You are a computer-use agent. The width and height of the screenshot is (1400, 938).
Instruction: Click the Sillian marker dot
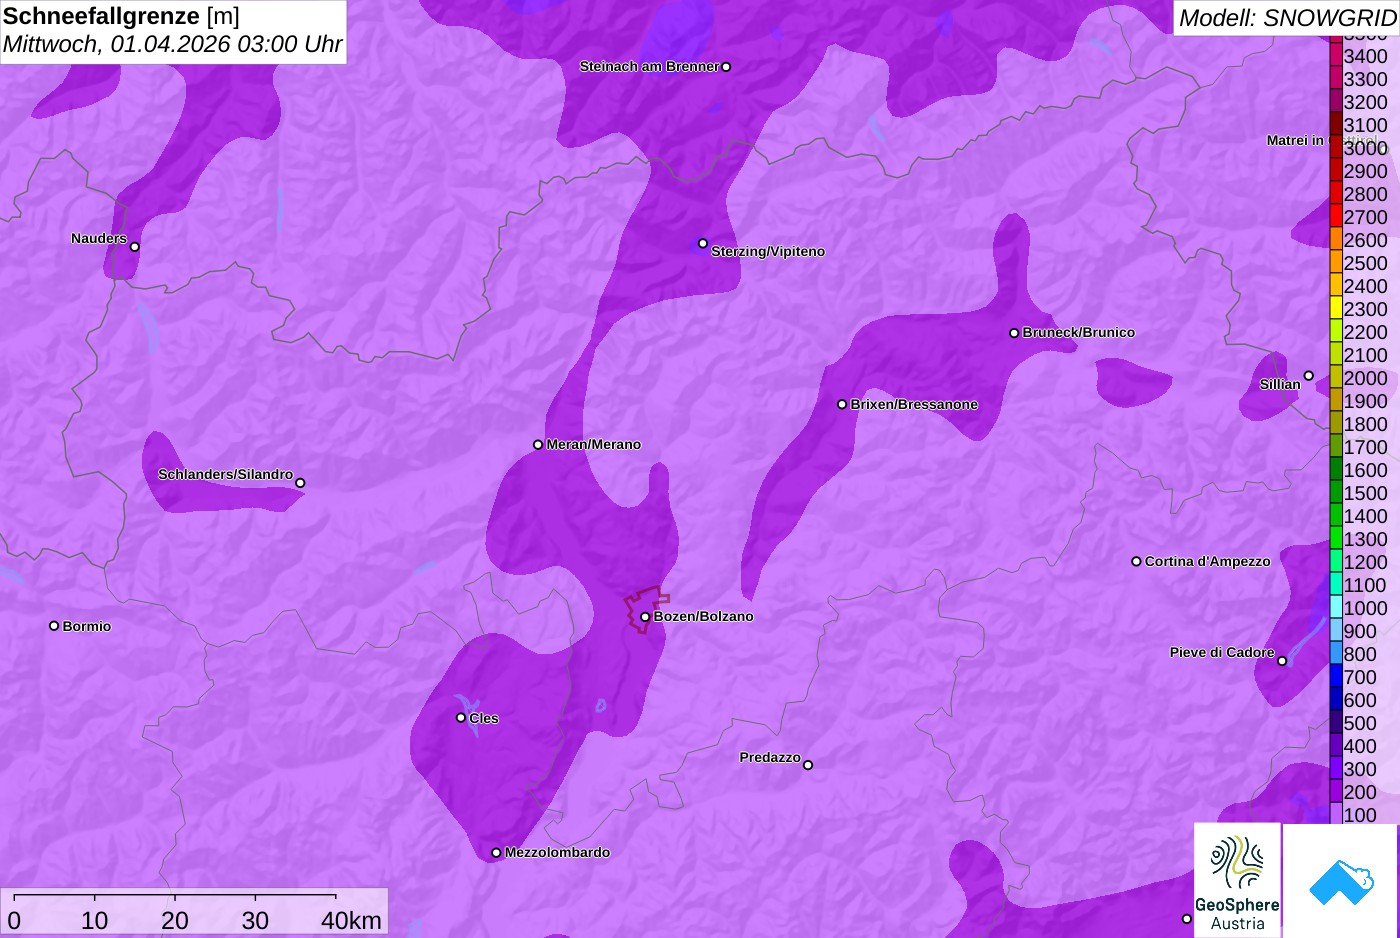click(1308, 376)
